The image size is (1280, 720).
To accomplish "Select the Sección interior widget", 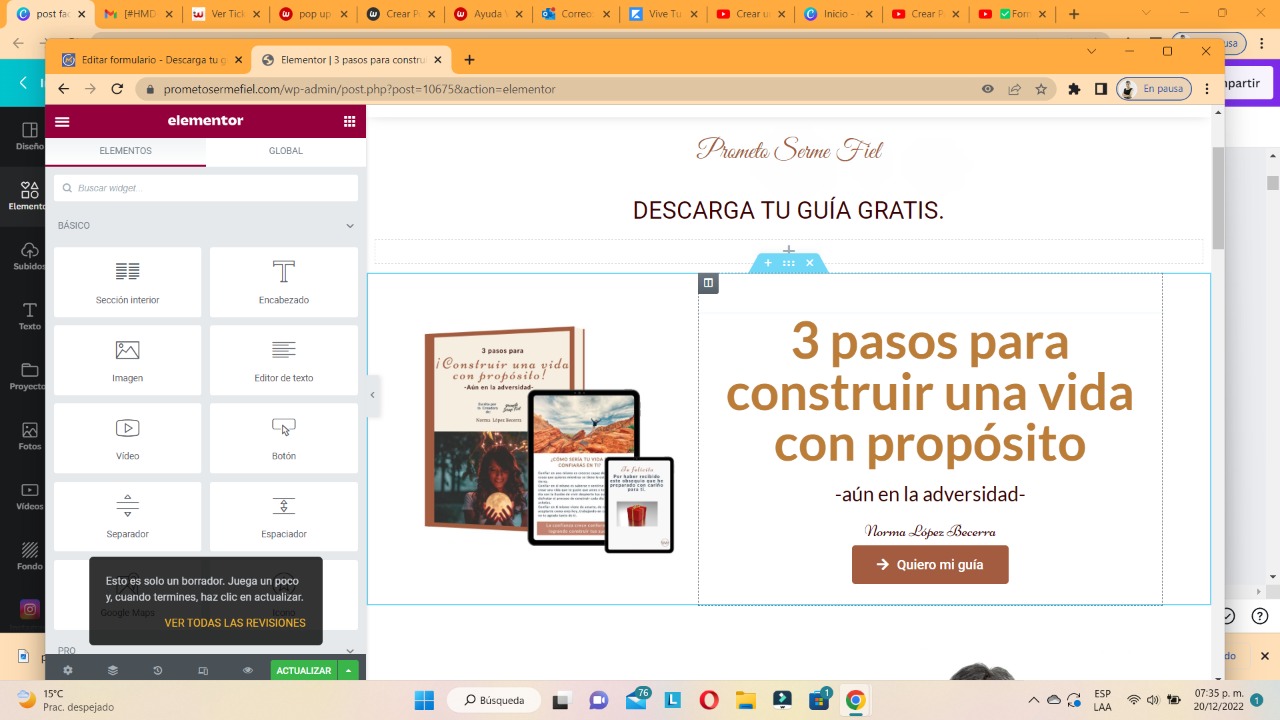I will 127,282.
